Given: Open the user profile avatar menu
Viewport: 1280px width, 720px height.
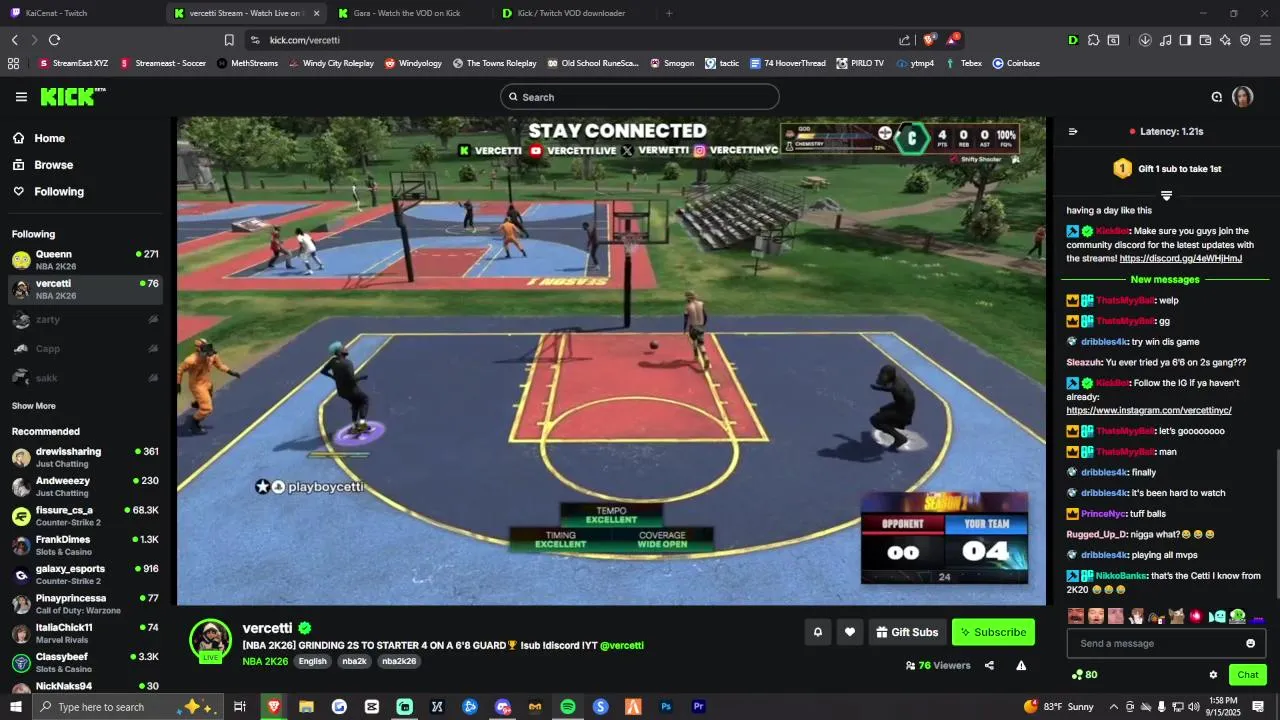Looking at the screenshot, I should (x=1242, y=97).
